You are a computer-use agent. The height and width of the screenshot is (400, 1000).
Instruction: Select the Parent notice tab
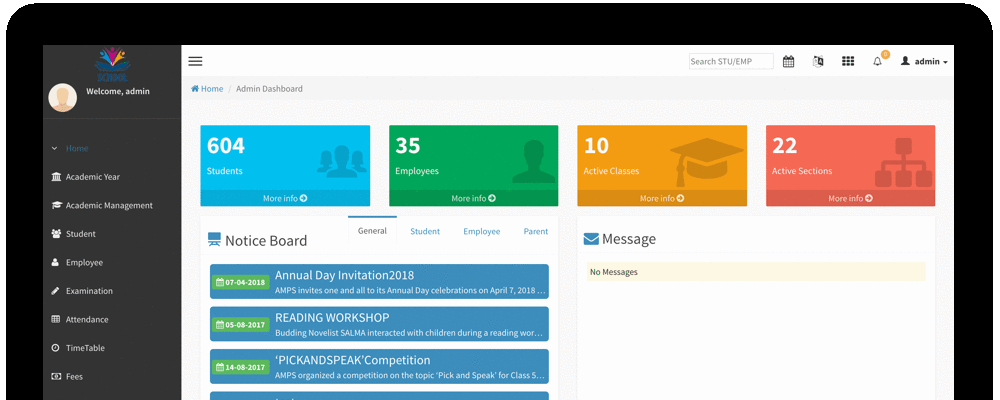coord(536,231)
